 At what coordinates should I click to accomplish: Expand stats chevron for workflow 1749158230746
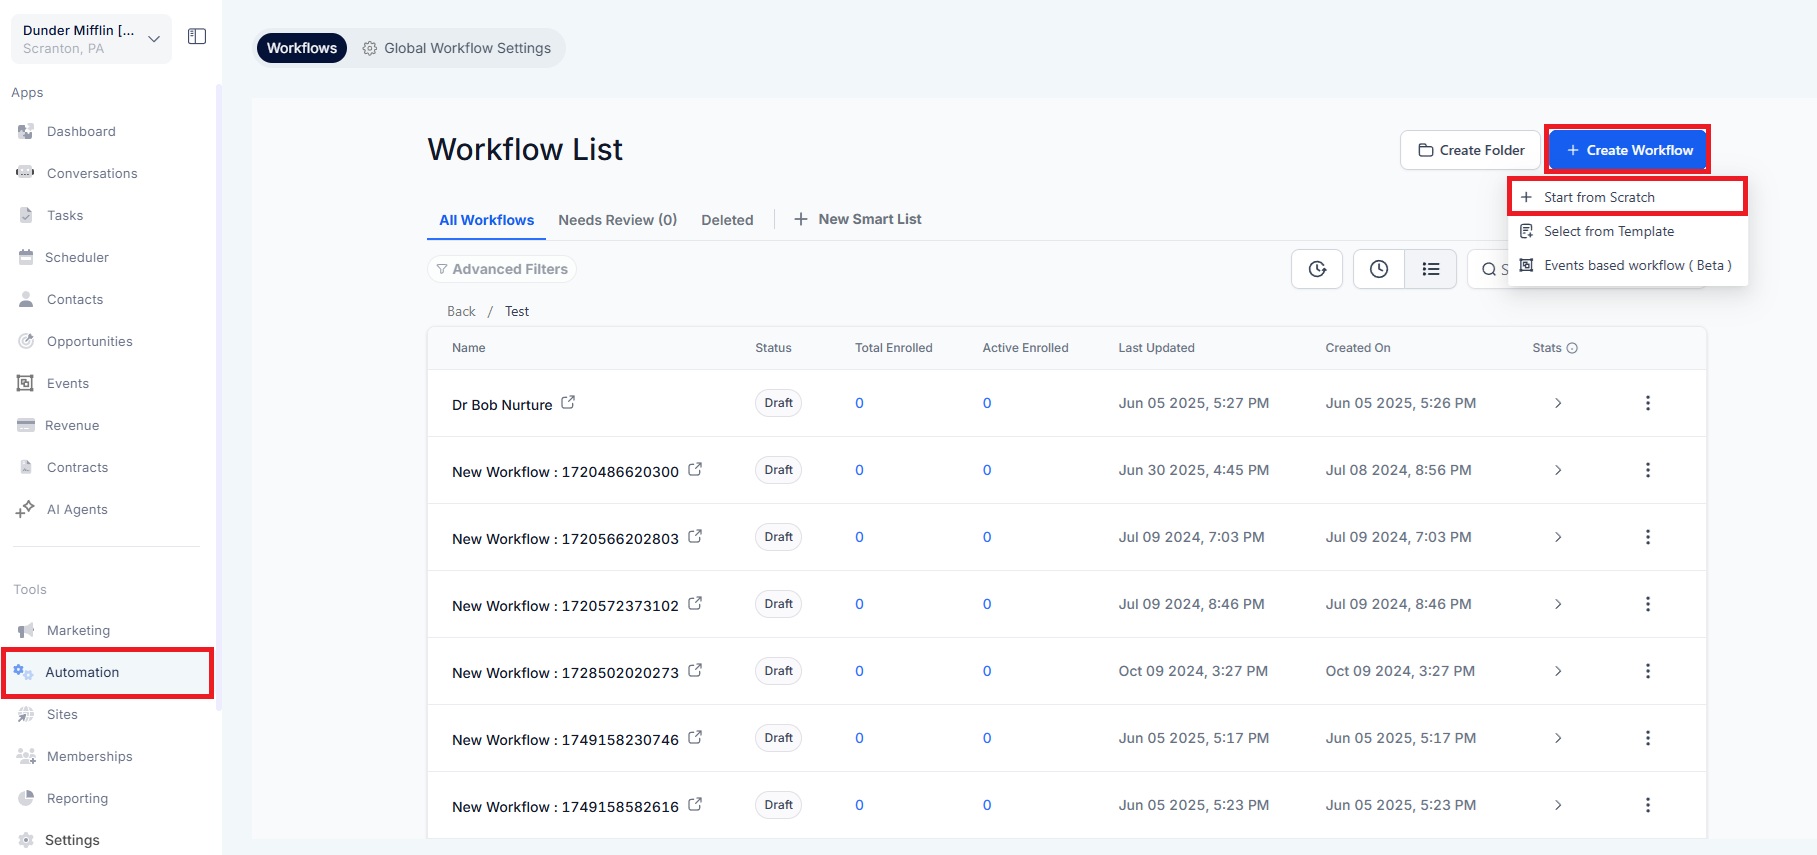coord(1557,738)
